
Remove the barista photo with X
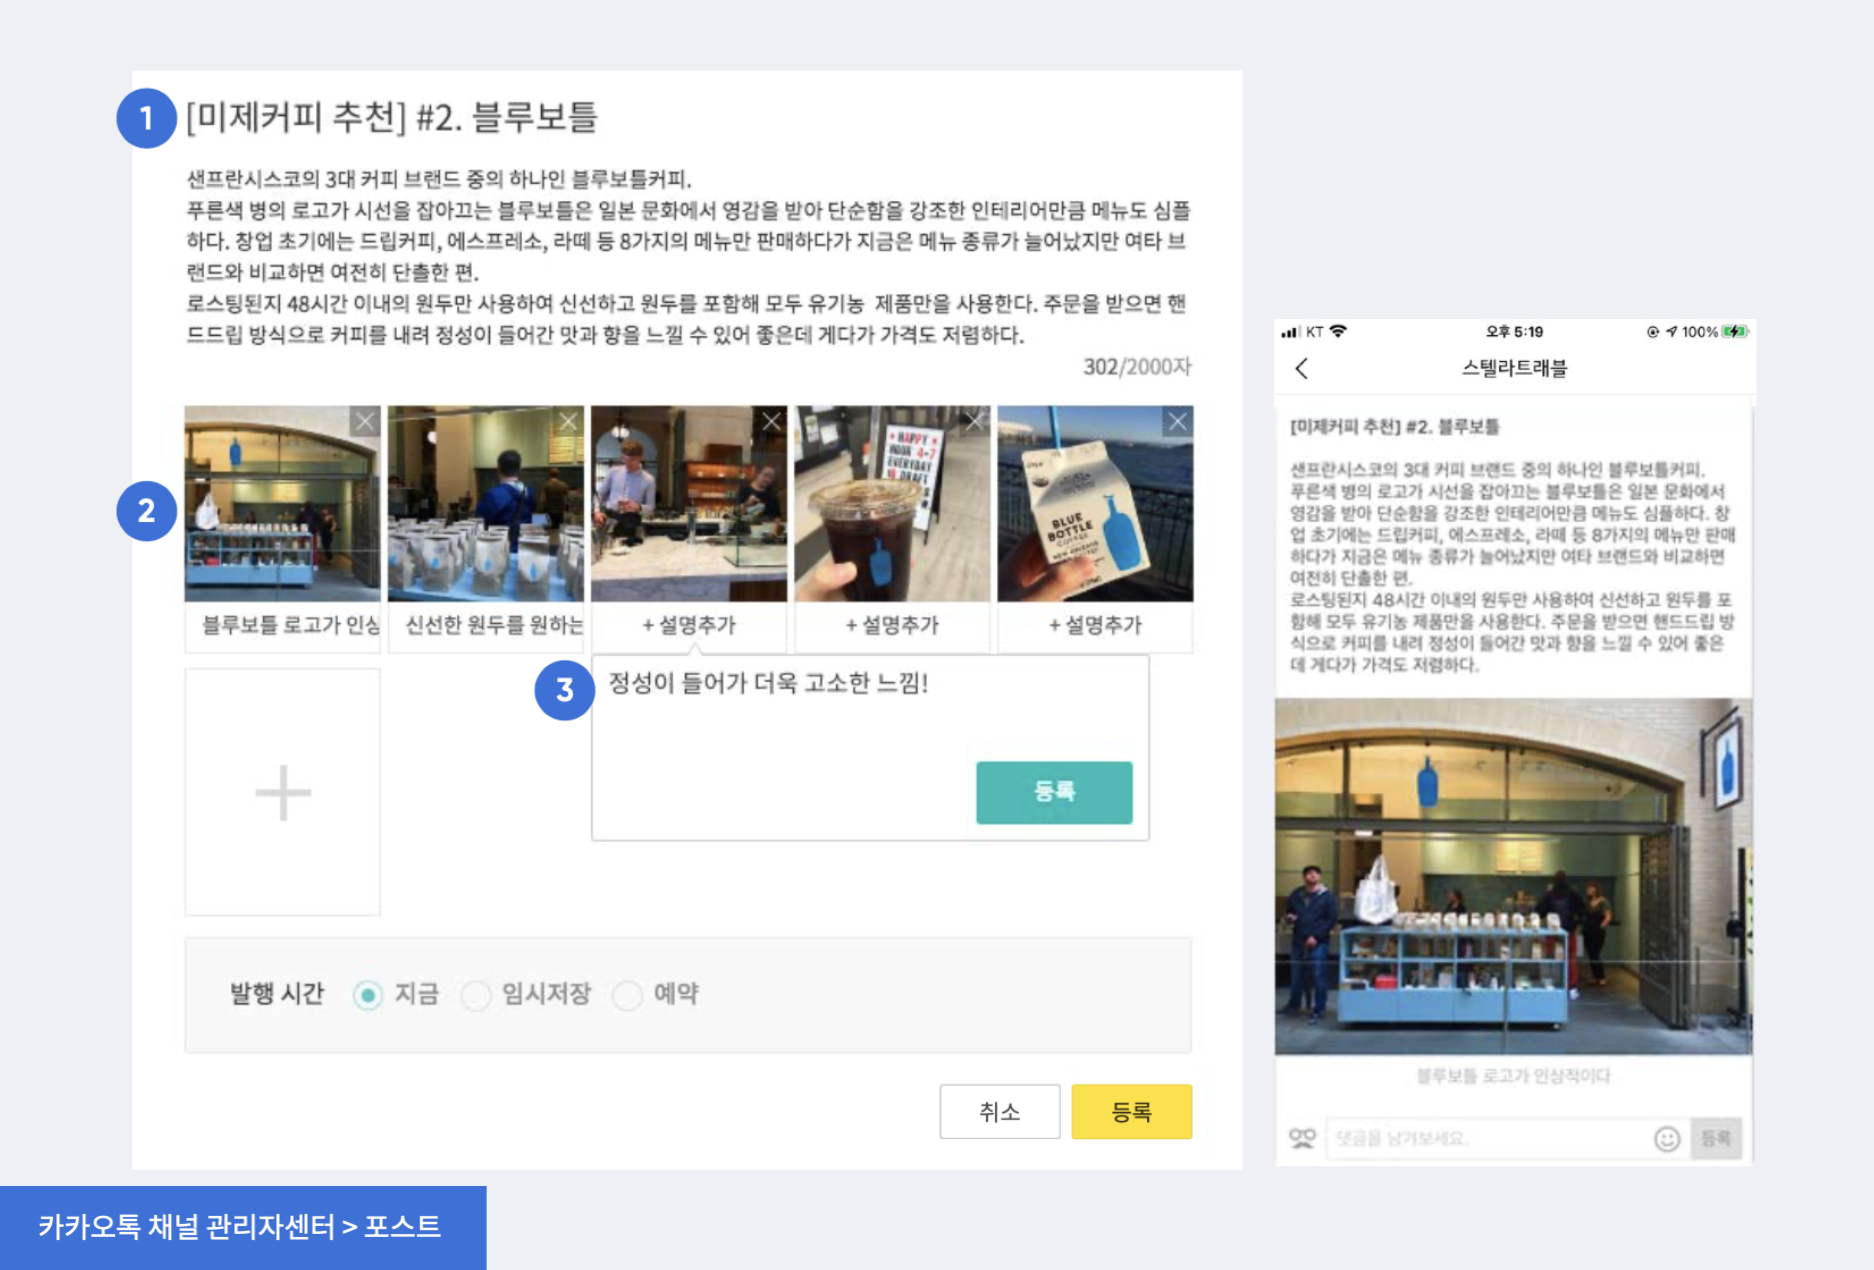(x=771, y=421)
